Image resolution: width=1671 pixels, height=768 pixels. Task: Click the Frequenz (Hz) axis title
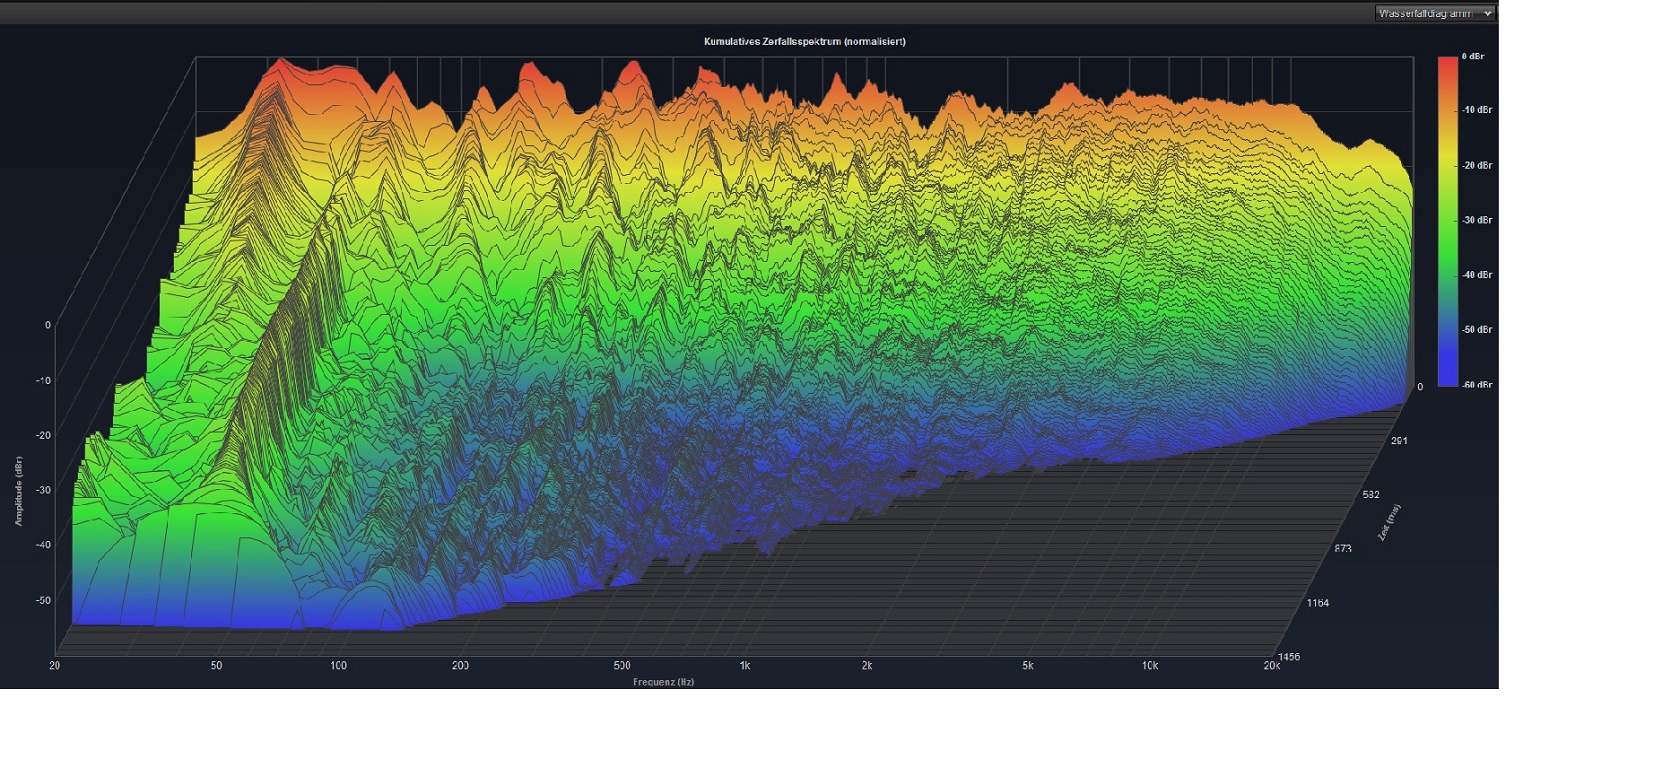point(663,682)
